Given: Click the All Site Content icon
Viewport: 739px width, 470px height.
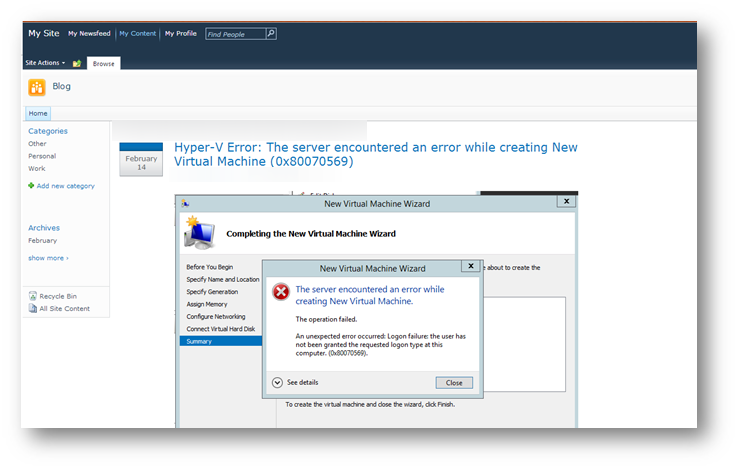Looking at the screenshot, I should click(32, 308).
